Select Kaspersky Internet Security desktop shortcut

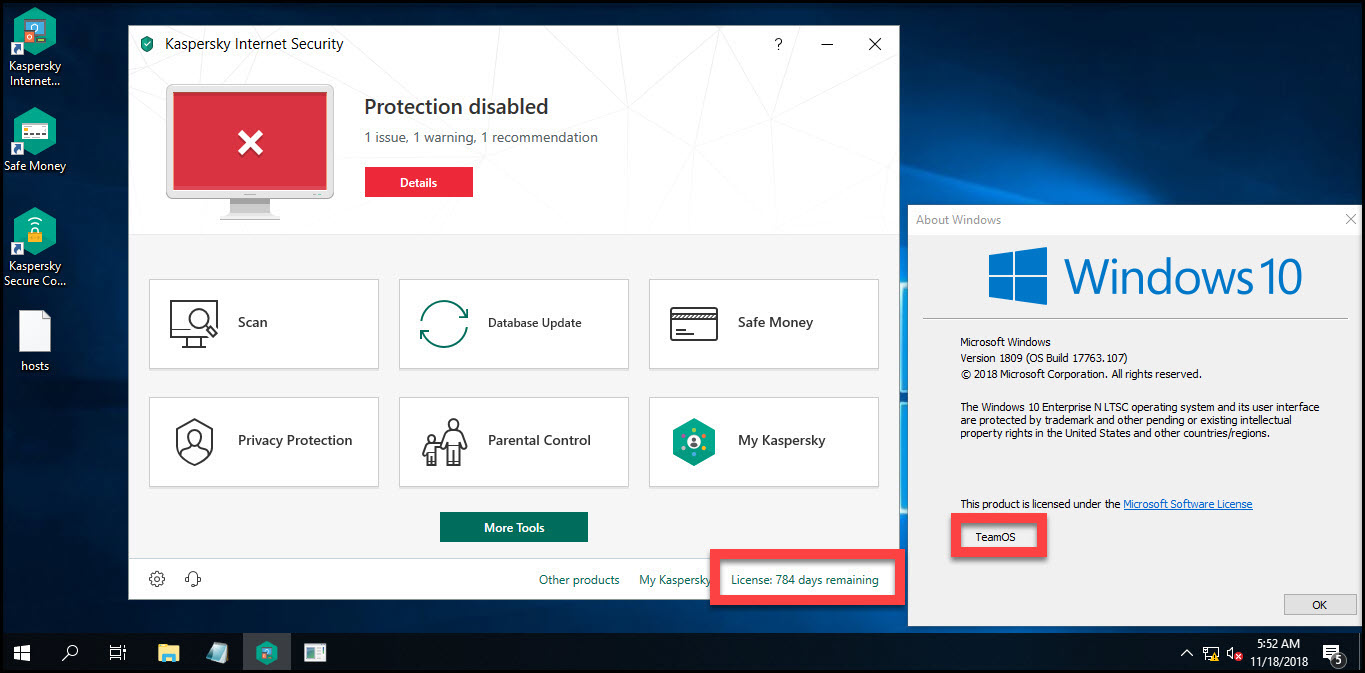tap(35, 48)
